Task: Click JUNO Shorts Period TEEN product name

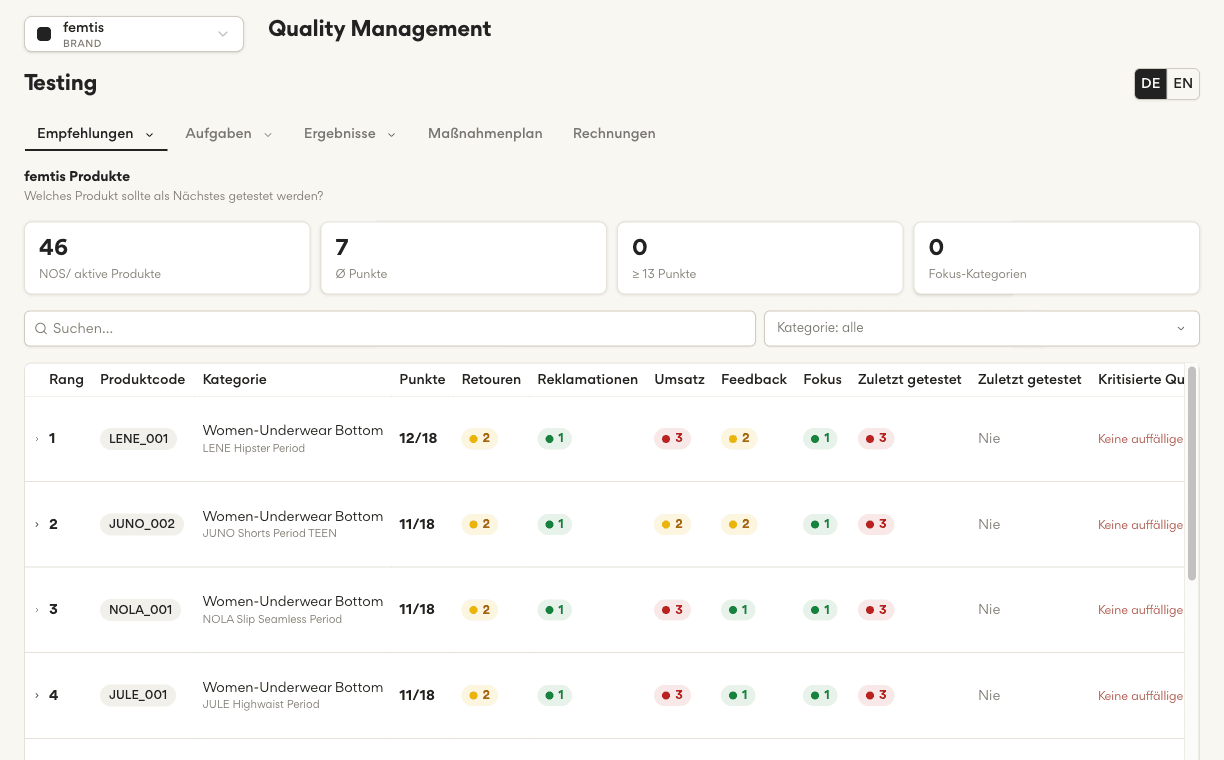Action: [x=270, y=534]
